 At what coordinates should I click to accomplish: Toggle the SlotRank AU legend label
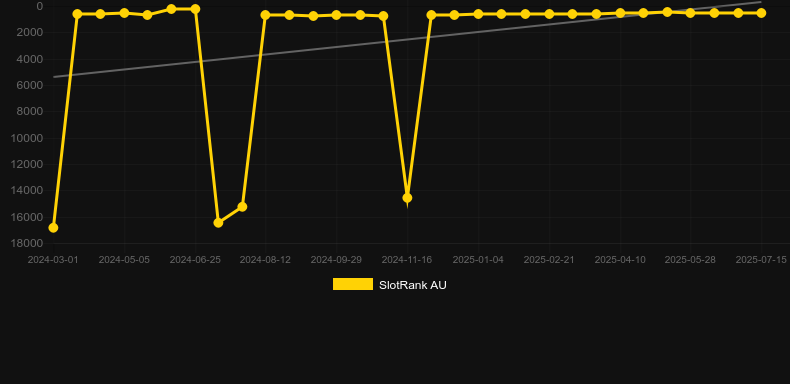tap(413, 285)
